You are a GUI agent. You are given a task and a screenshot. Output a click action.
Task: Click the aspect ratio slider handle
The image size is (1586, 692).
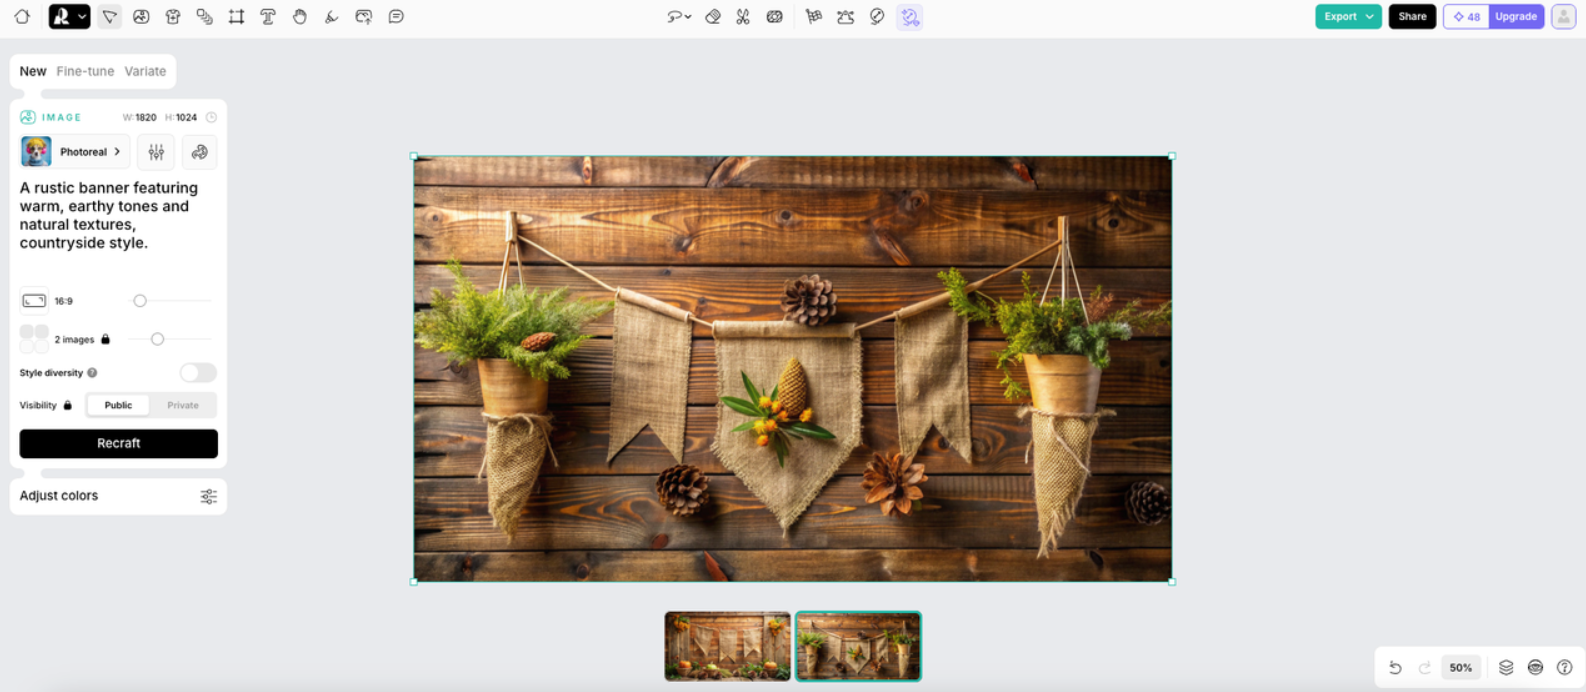(140, 300)
